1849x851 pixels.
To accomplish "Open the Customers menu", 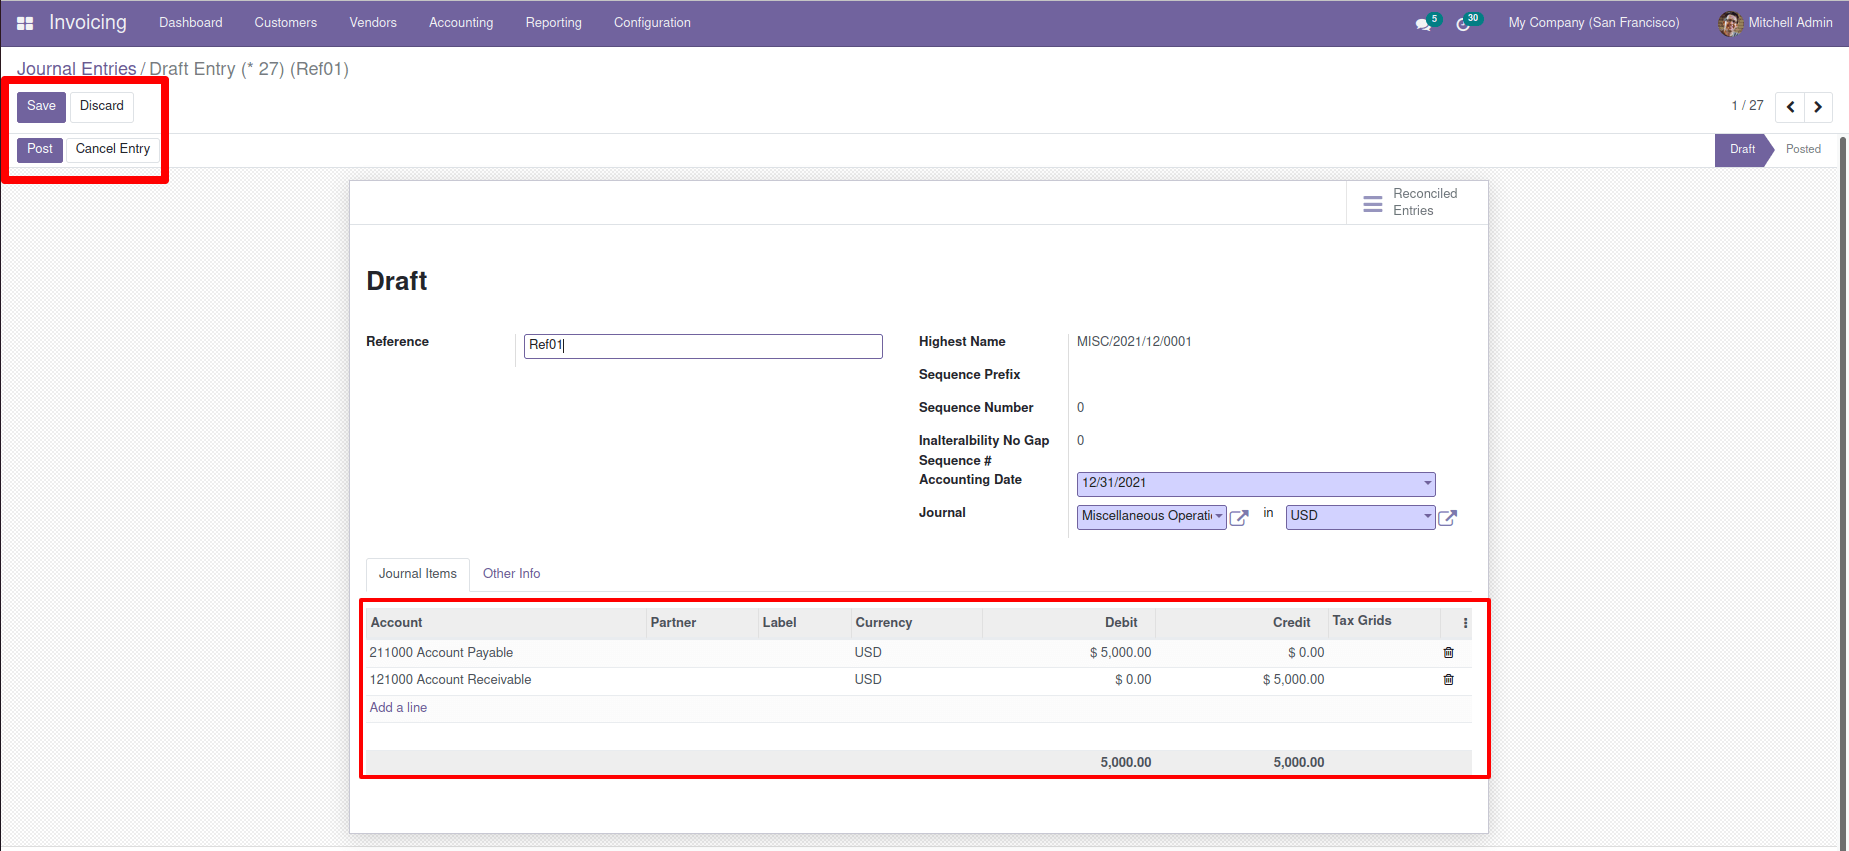I will [286, 23].
